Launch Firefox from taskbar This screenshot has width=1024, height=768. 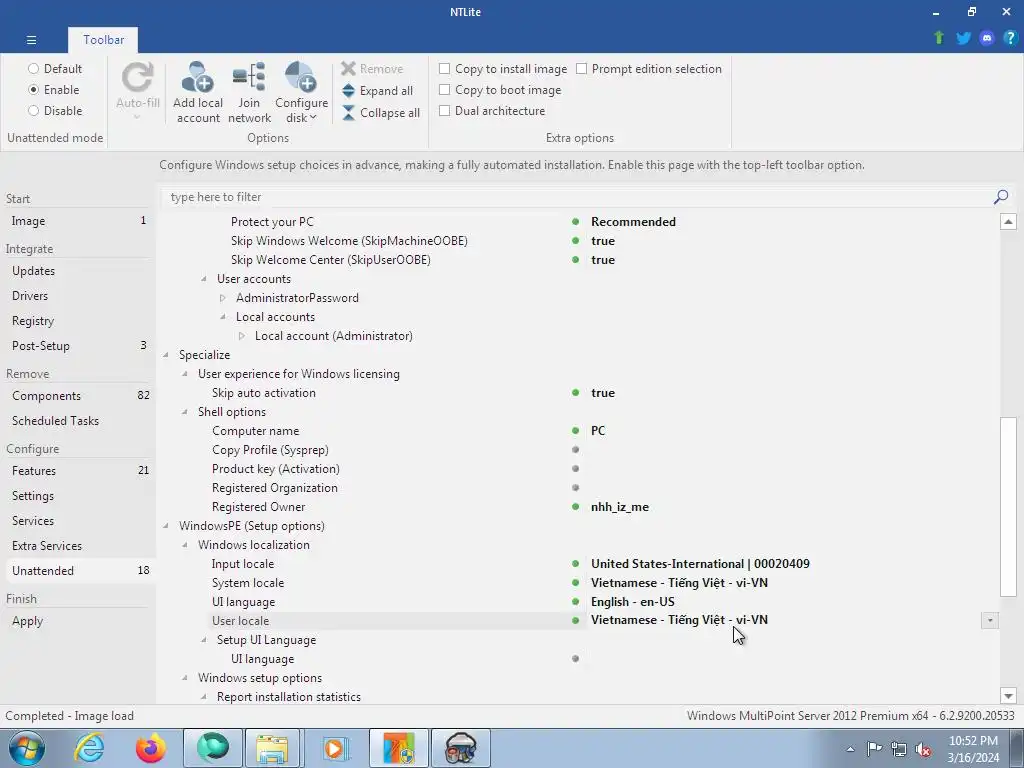150,748
